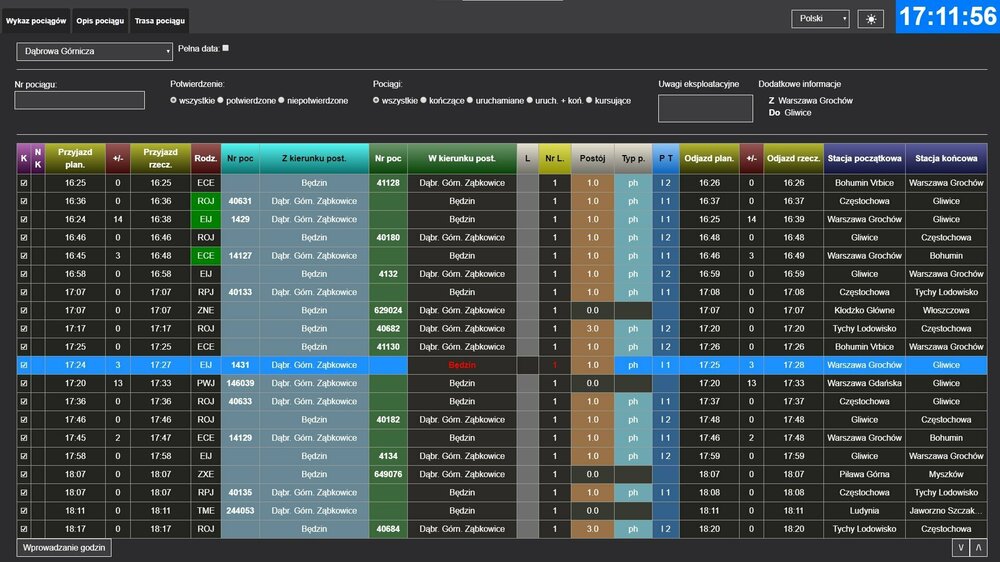Click the scroll down arrow button
This screenshot has height=562, width=1000.
click(x=961, y=547)
